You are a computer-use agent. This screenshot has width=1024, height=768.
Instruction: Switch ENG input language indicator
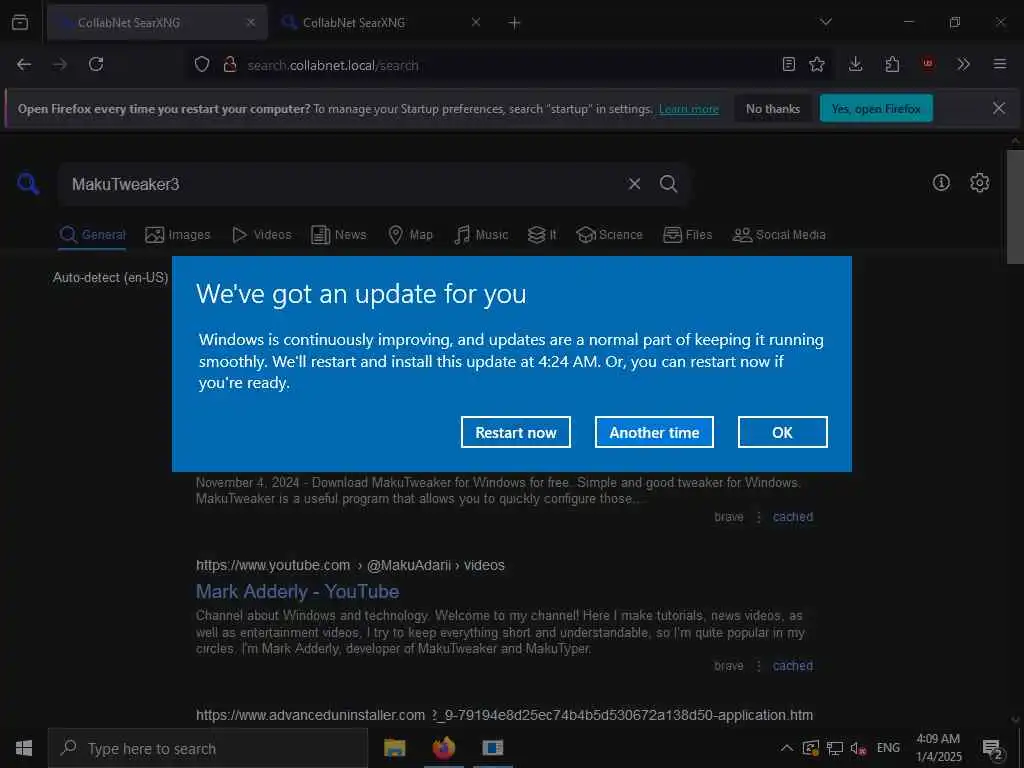(888, 748)
